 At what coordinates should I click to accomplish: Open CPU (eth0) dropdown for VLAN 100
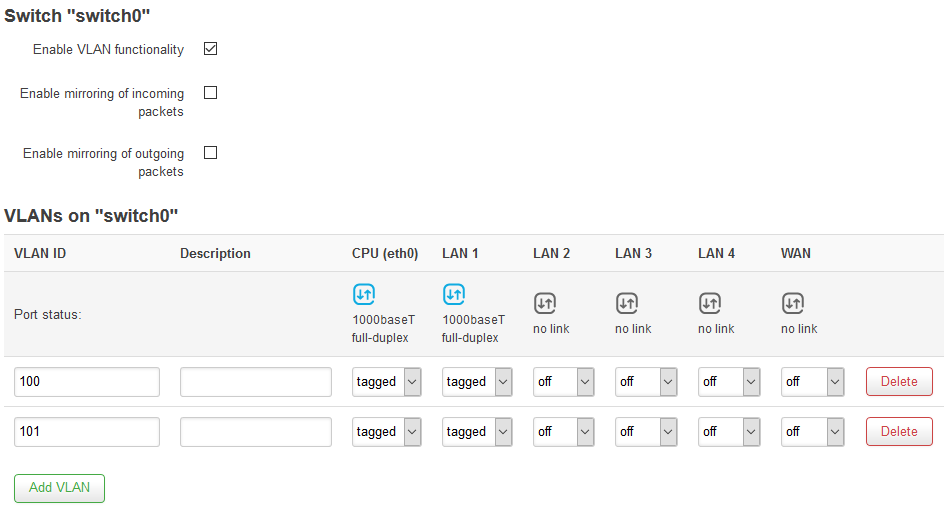(386, 382)
